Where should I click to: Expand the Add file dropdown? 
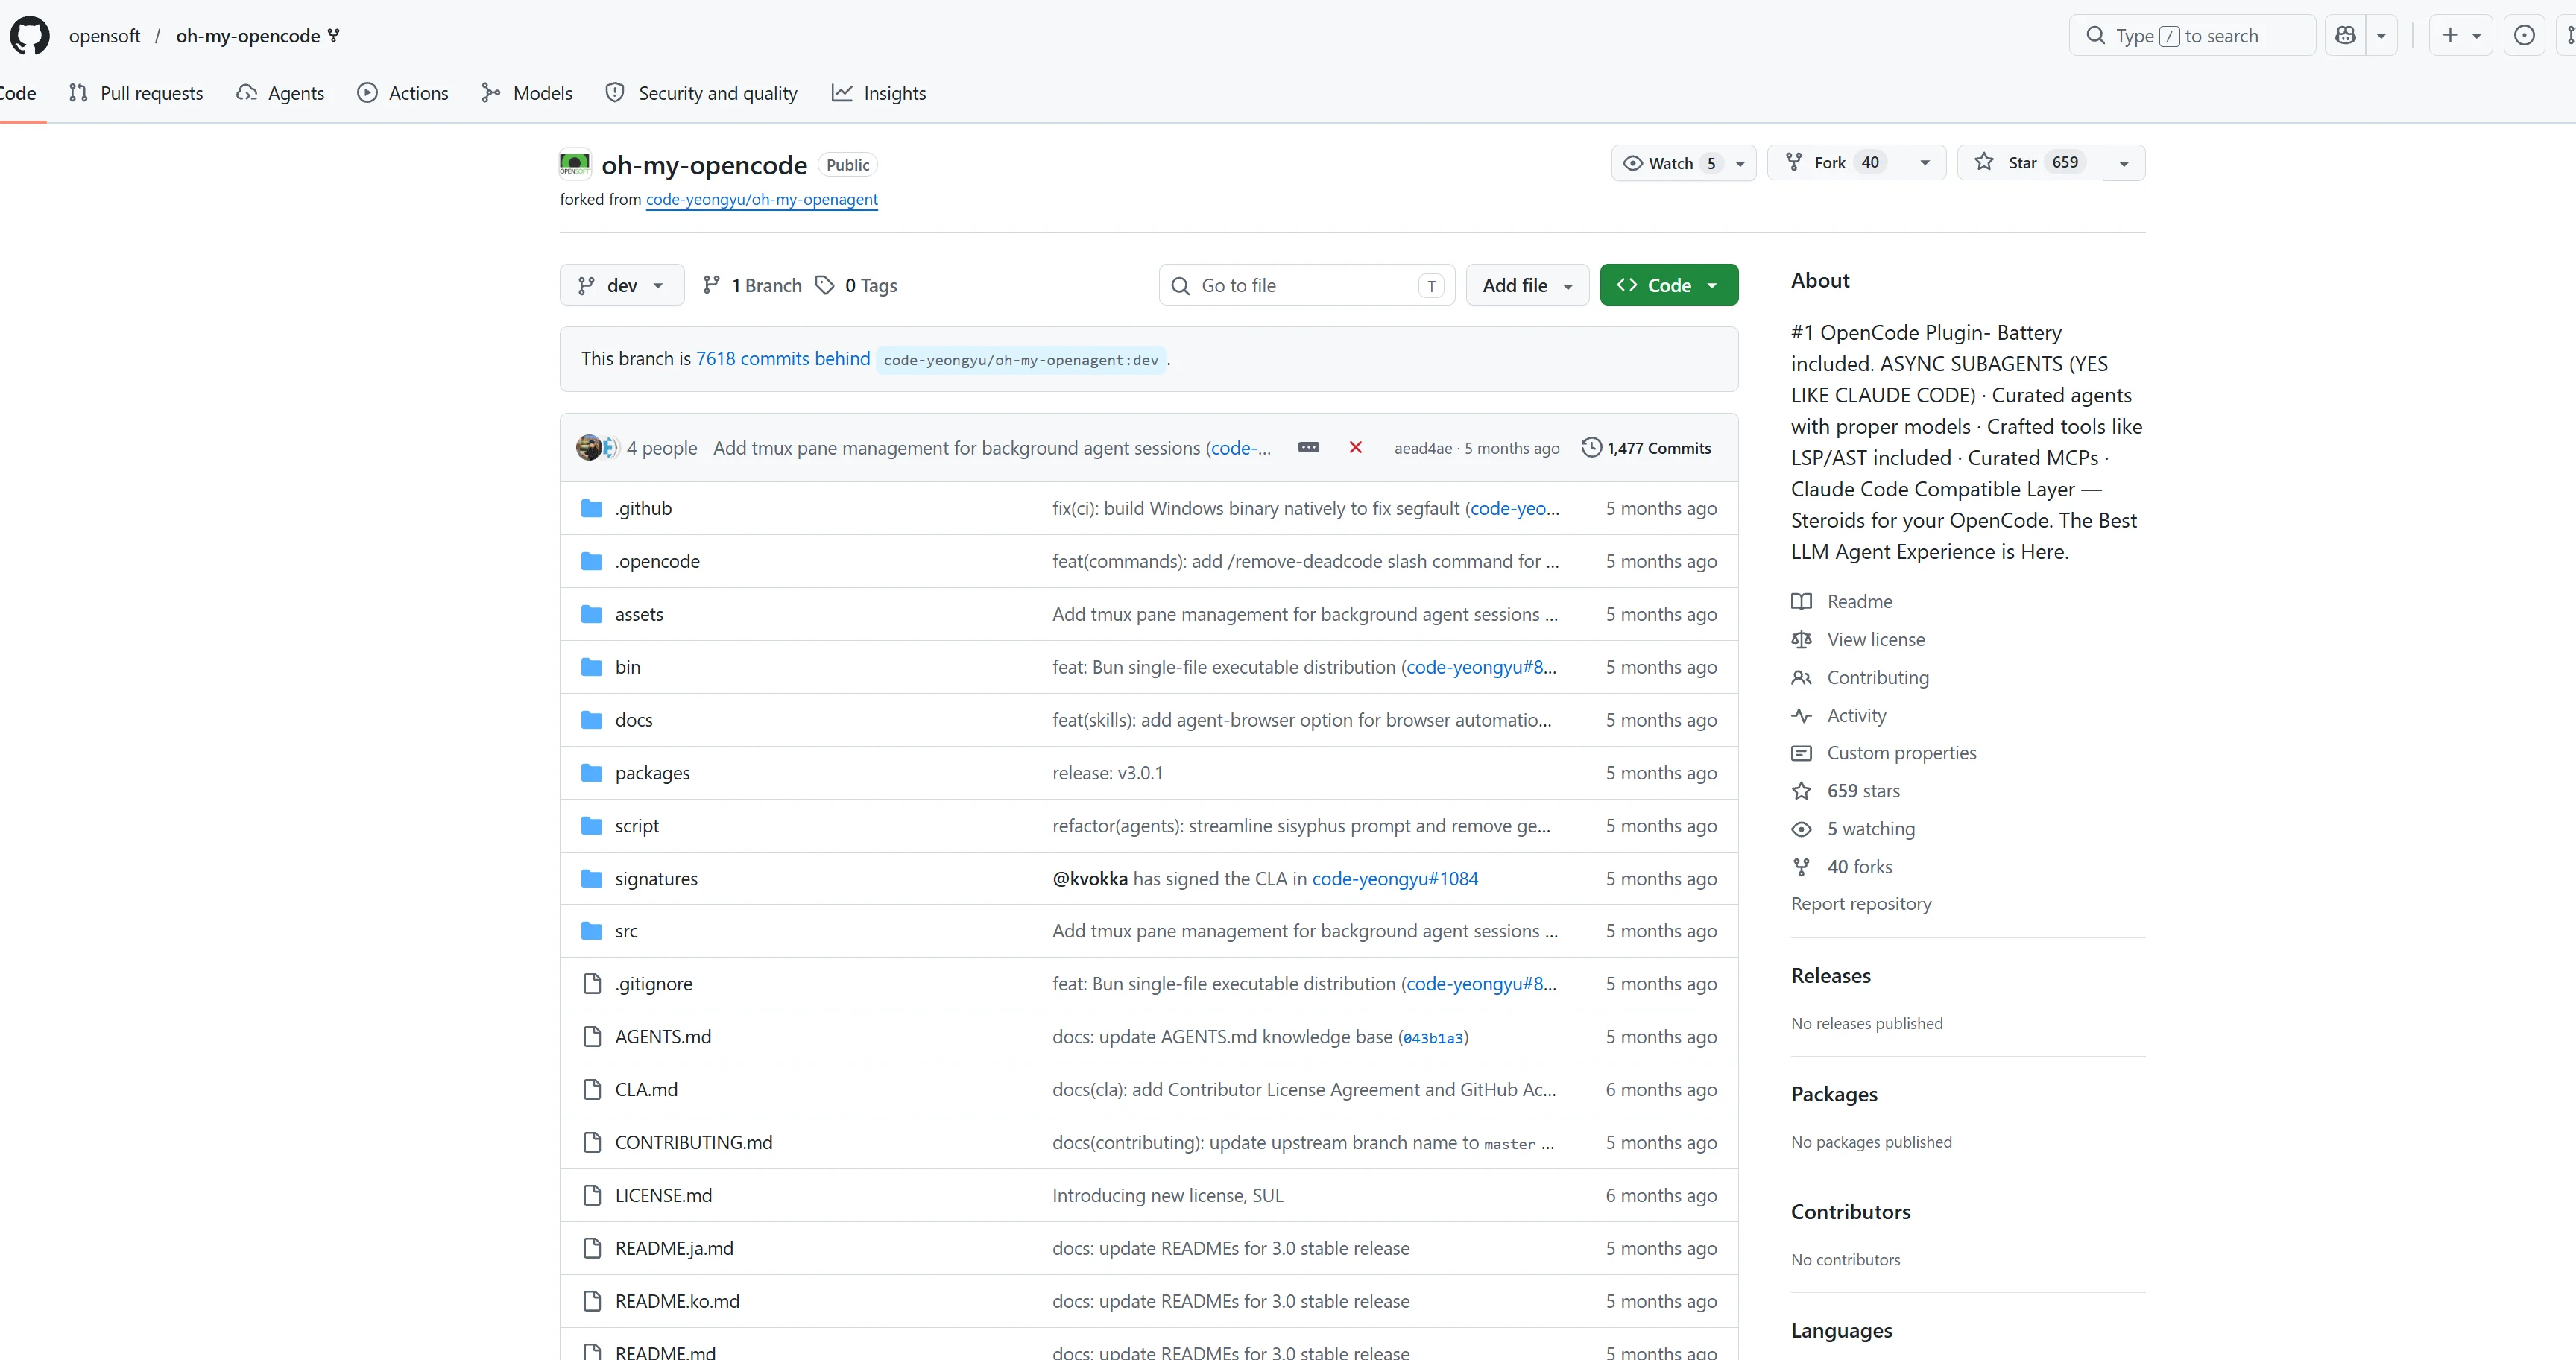1527,285
